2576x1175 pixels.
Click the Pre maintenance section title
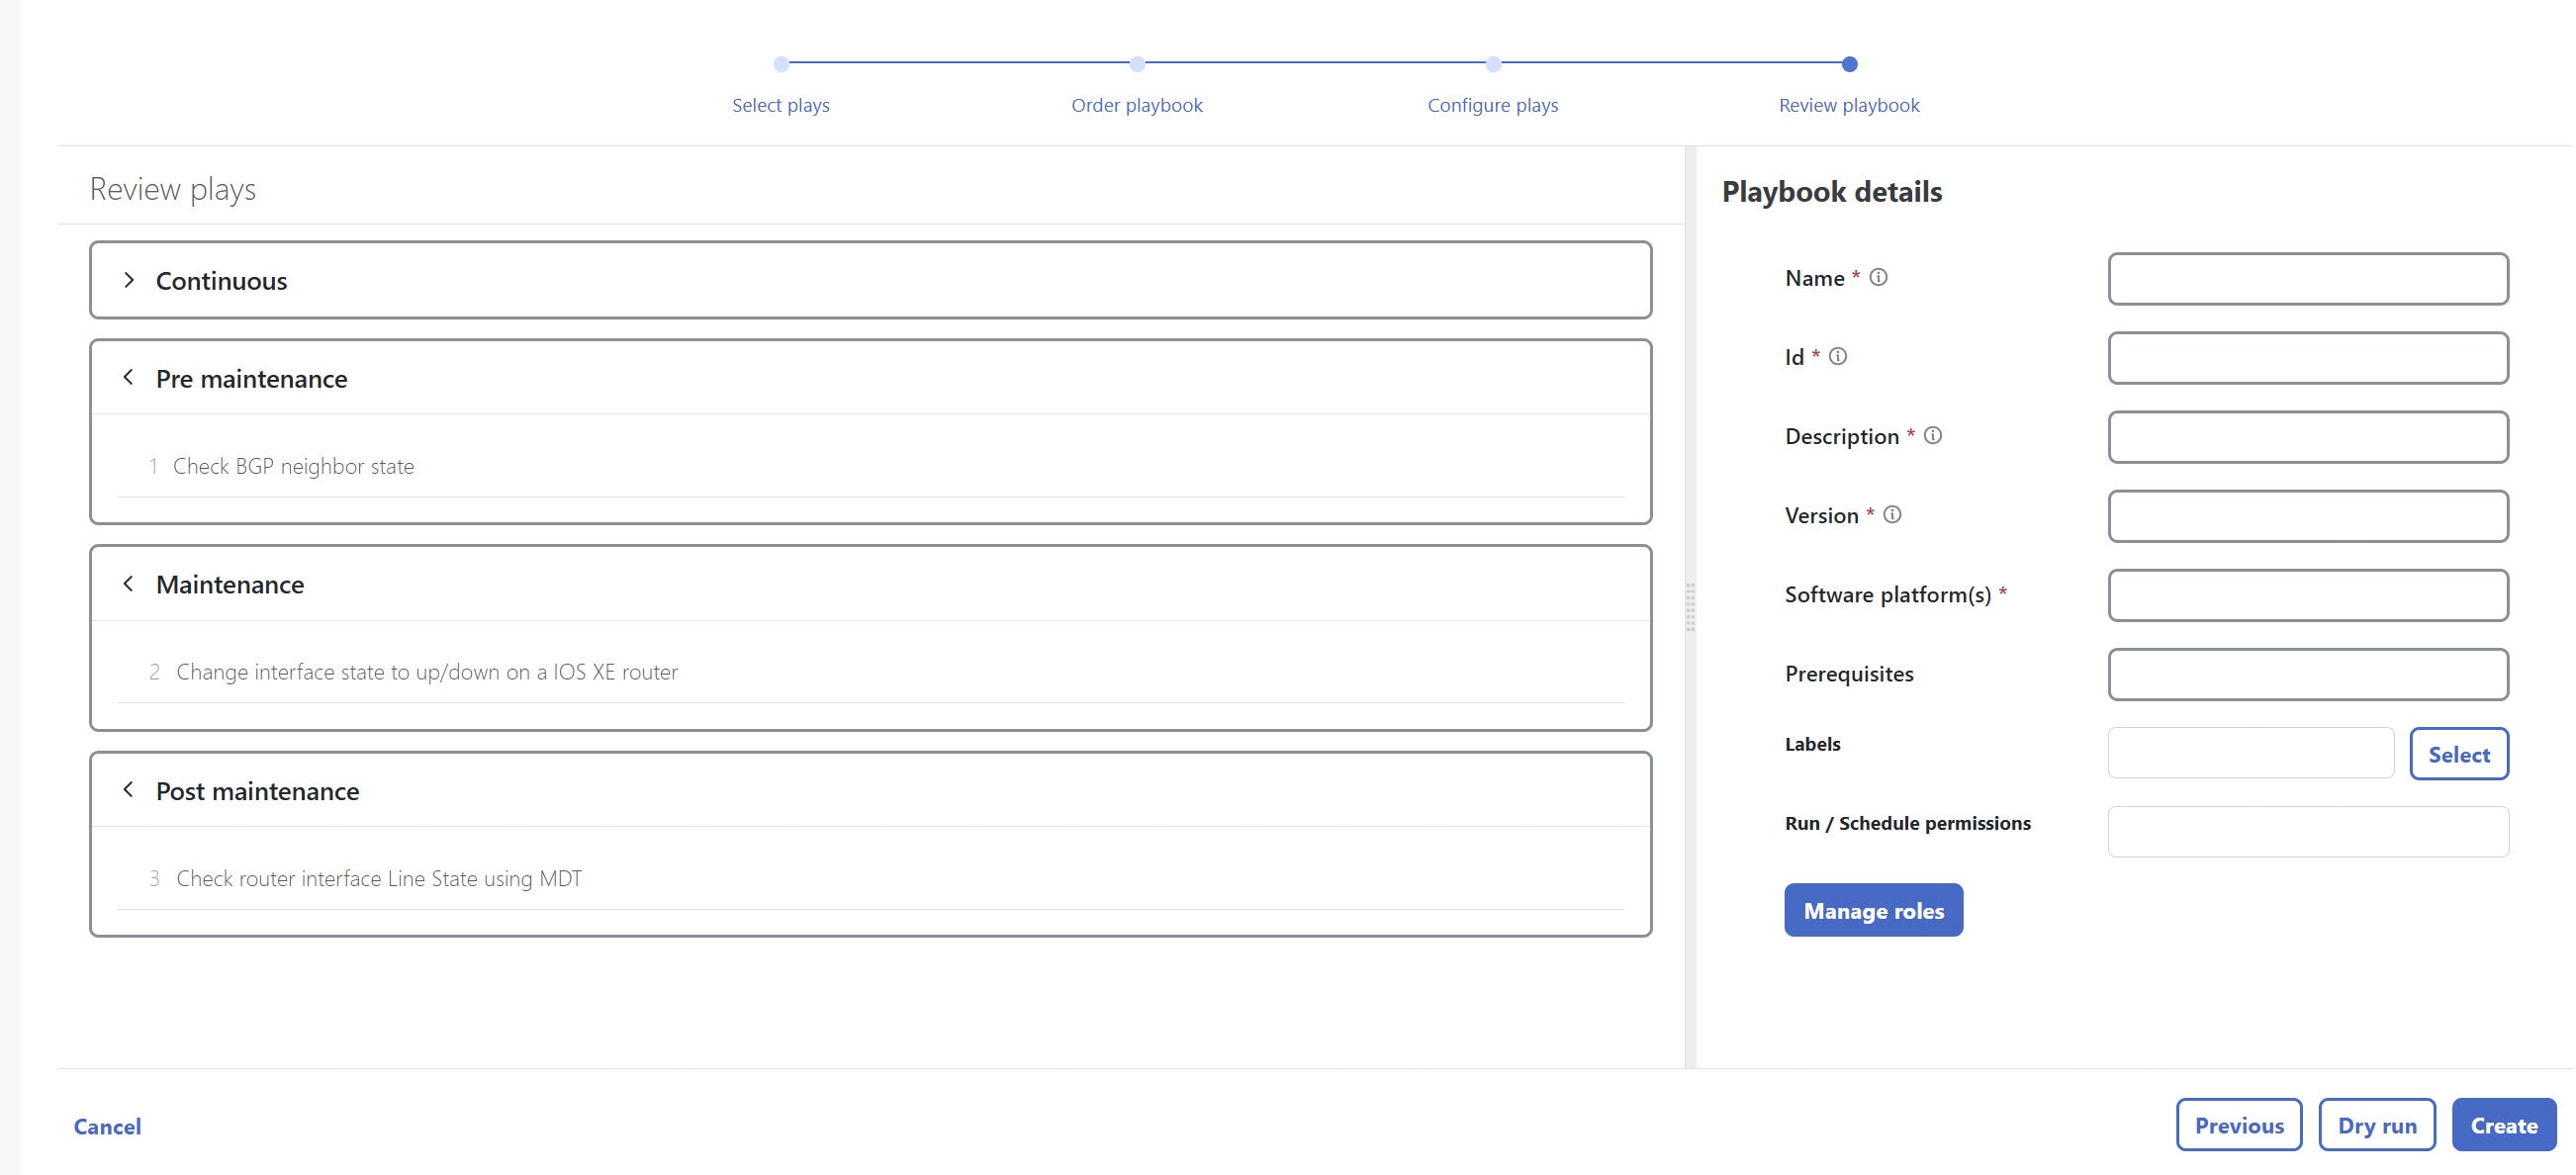[x=251, y=379]
